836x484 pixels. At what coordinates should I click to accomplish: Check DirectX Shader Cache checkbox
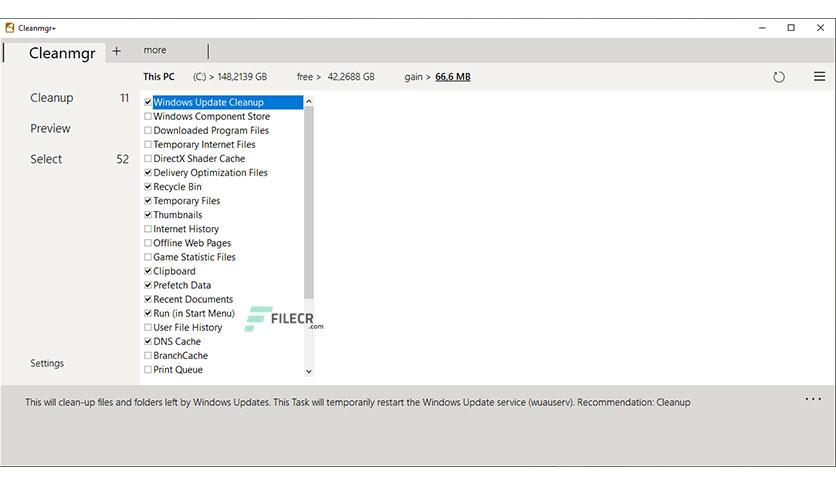(x=148, y=158)
